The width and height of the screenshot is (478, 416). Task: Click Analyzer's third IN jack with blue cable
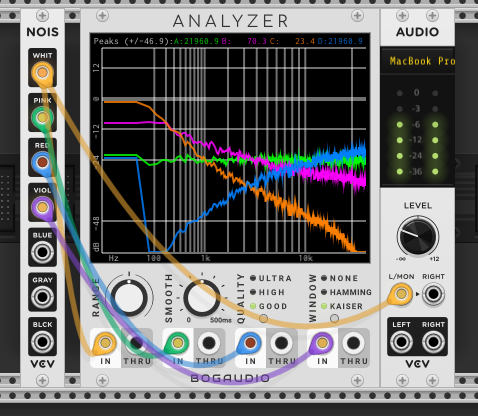(250, 343)
